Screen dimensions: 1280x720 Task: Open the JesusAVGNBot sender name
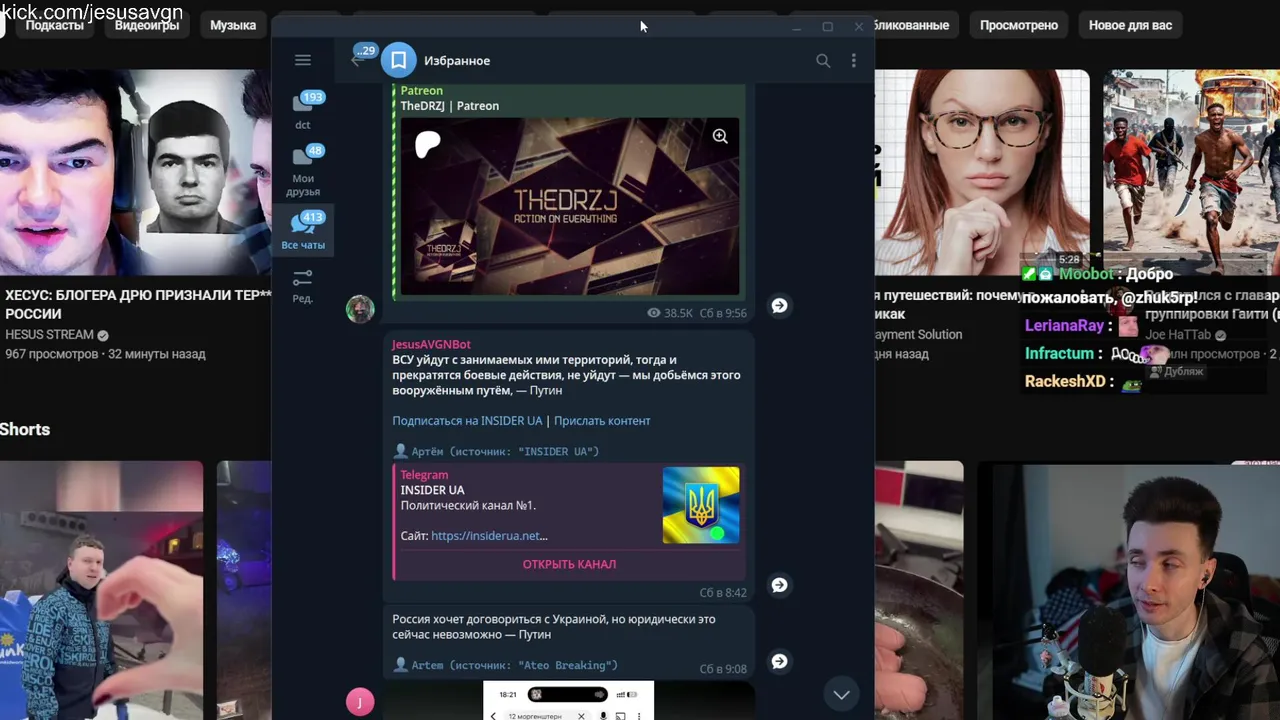click(x=431, y=344)
